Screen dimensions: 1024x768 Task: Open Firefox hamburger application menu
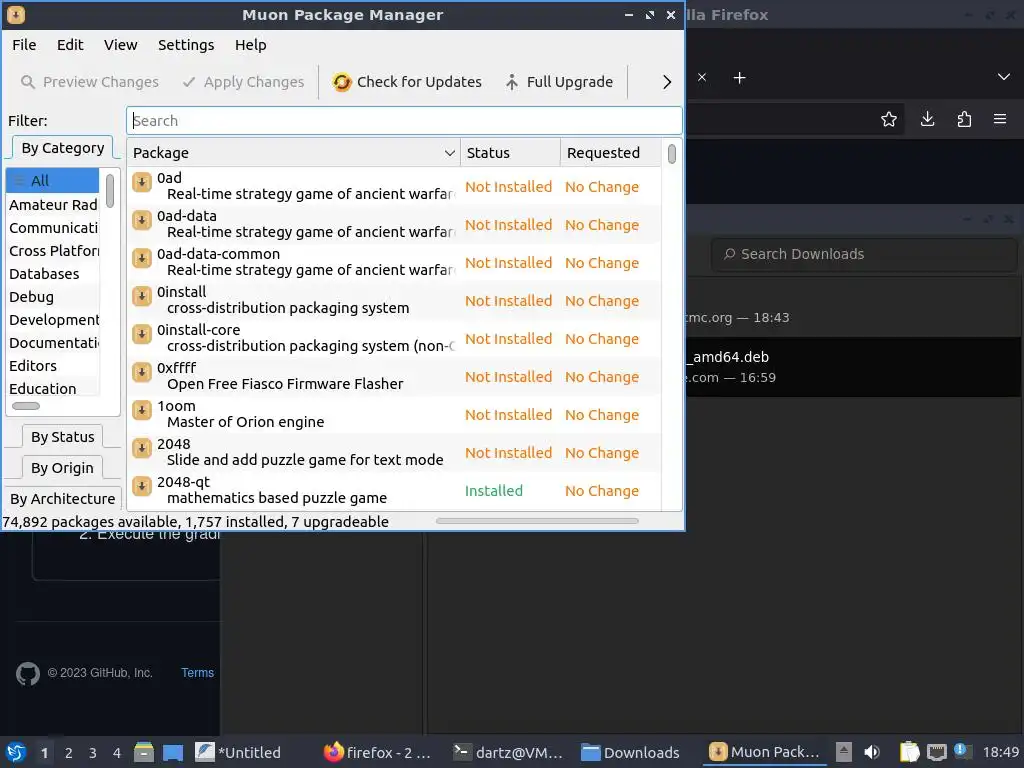point(1000,119)
